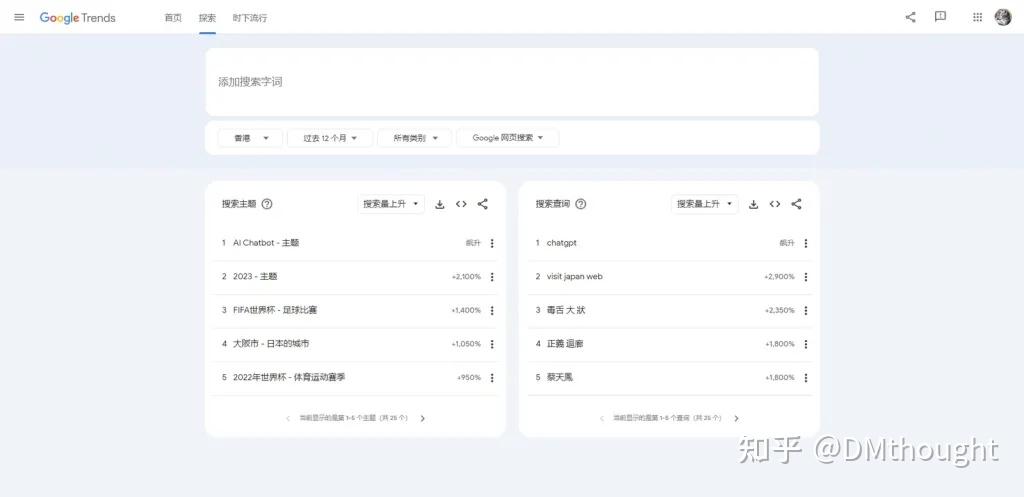1024x497 pixels.
Task: Open the AI Chatbot - 主题 result
Action: point(266,242)
